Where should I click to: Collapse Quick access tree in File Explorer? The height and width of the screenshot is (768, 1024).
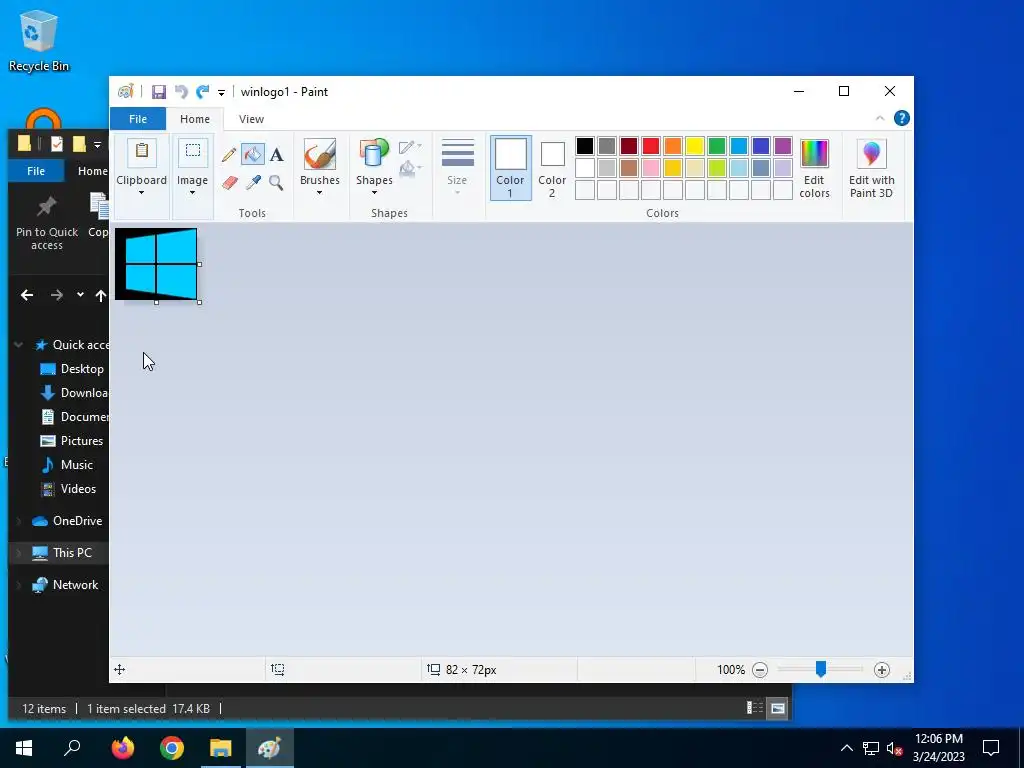(19, 345)
